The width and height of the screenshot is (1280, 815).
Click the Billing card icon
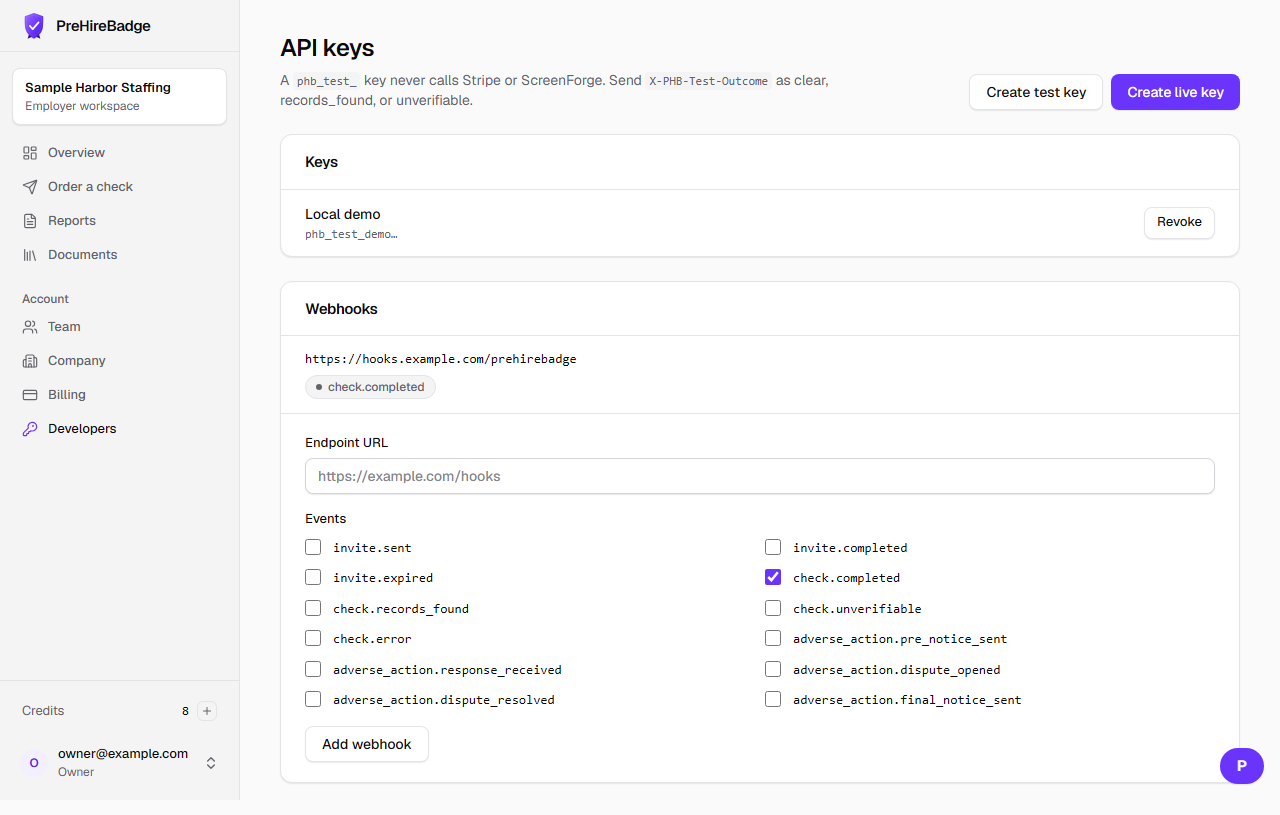click(30, 395)
